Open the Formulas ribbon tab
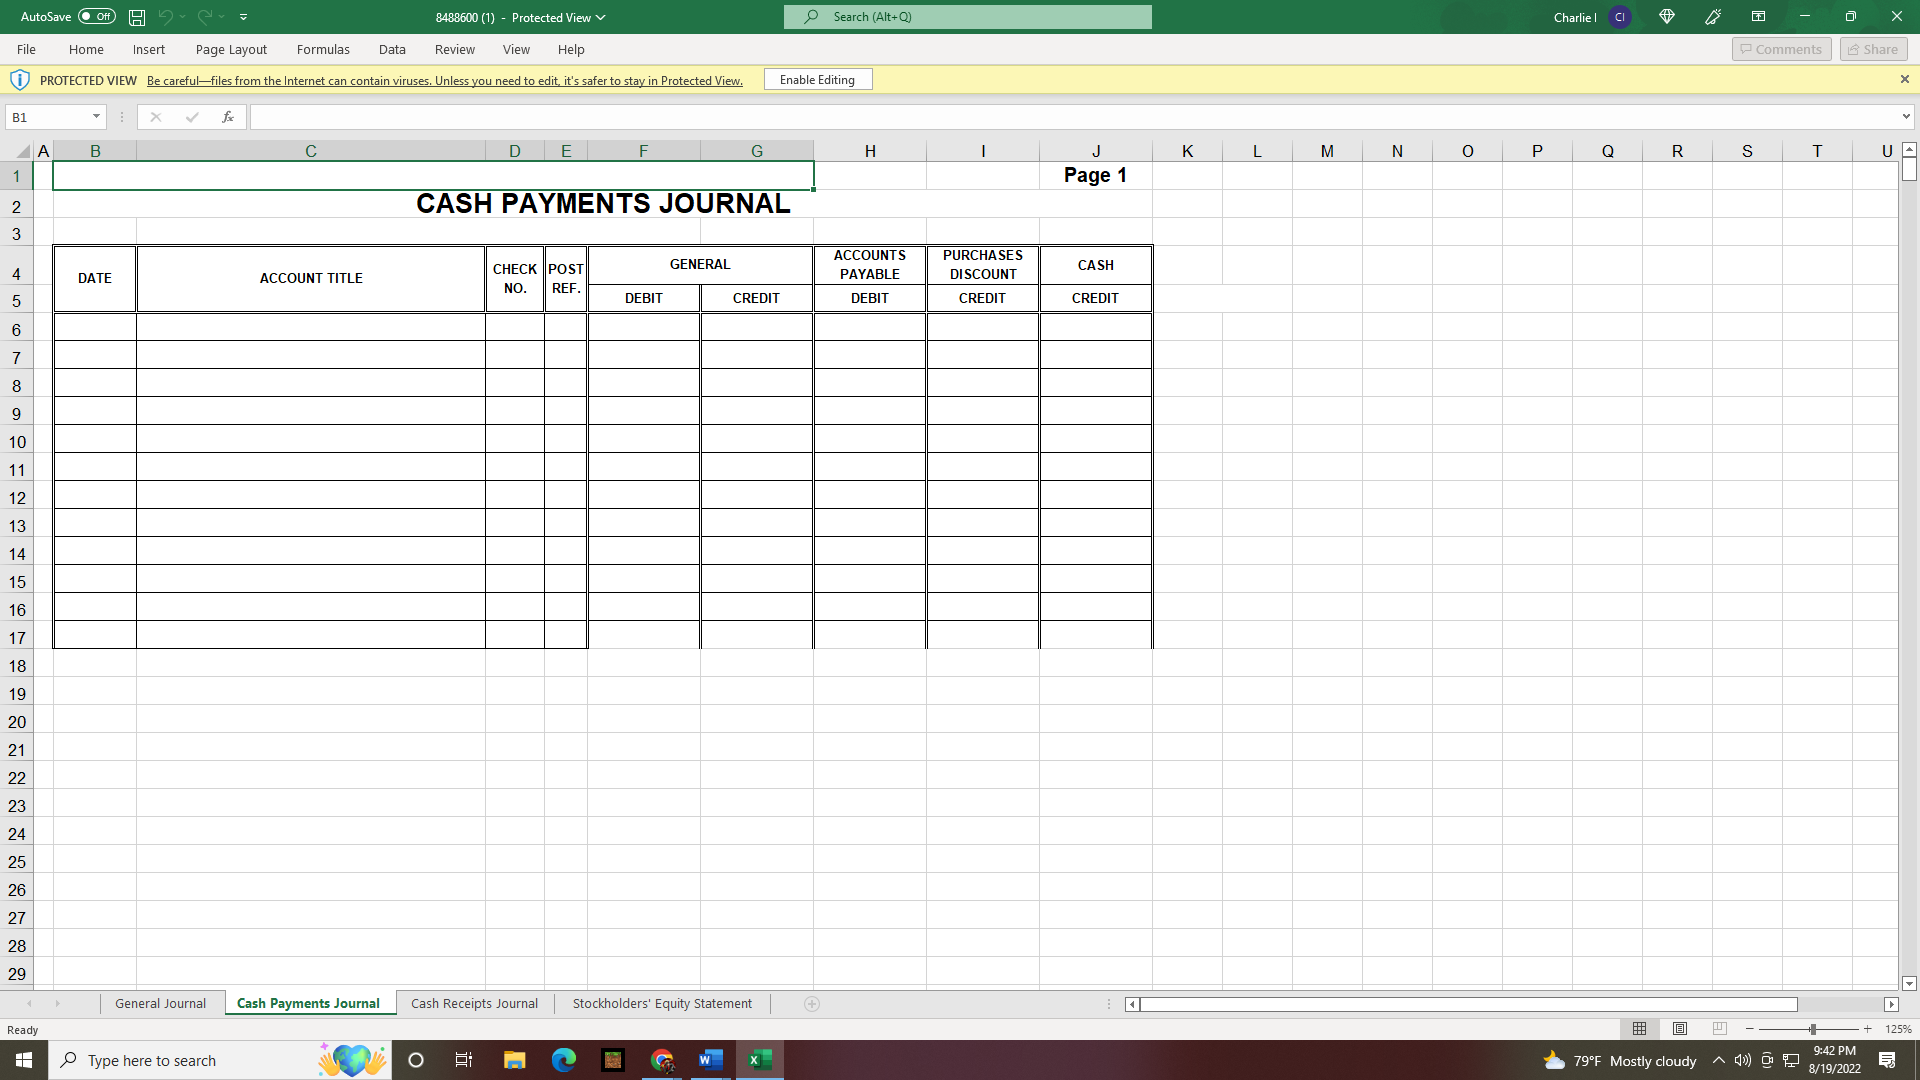 pos(323,49)
